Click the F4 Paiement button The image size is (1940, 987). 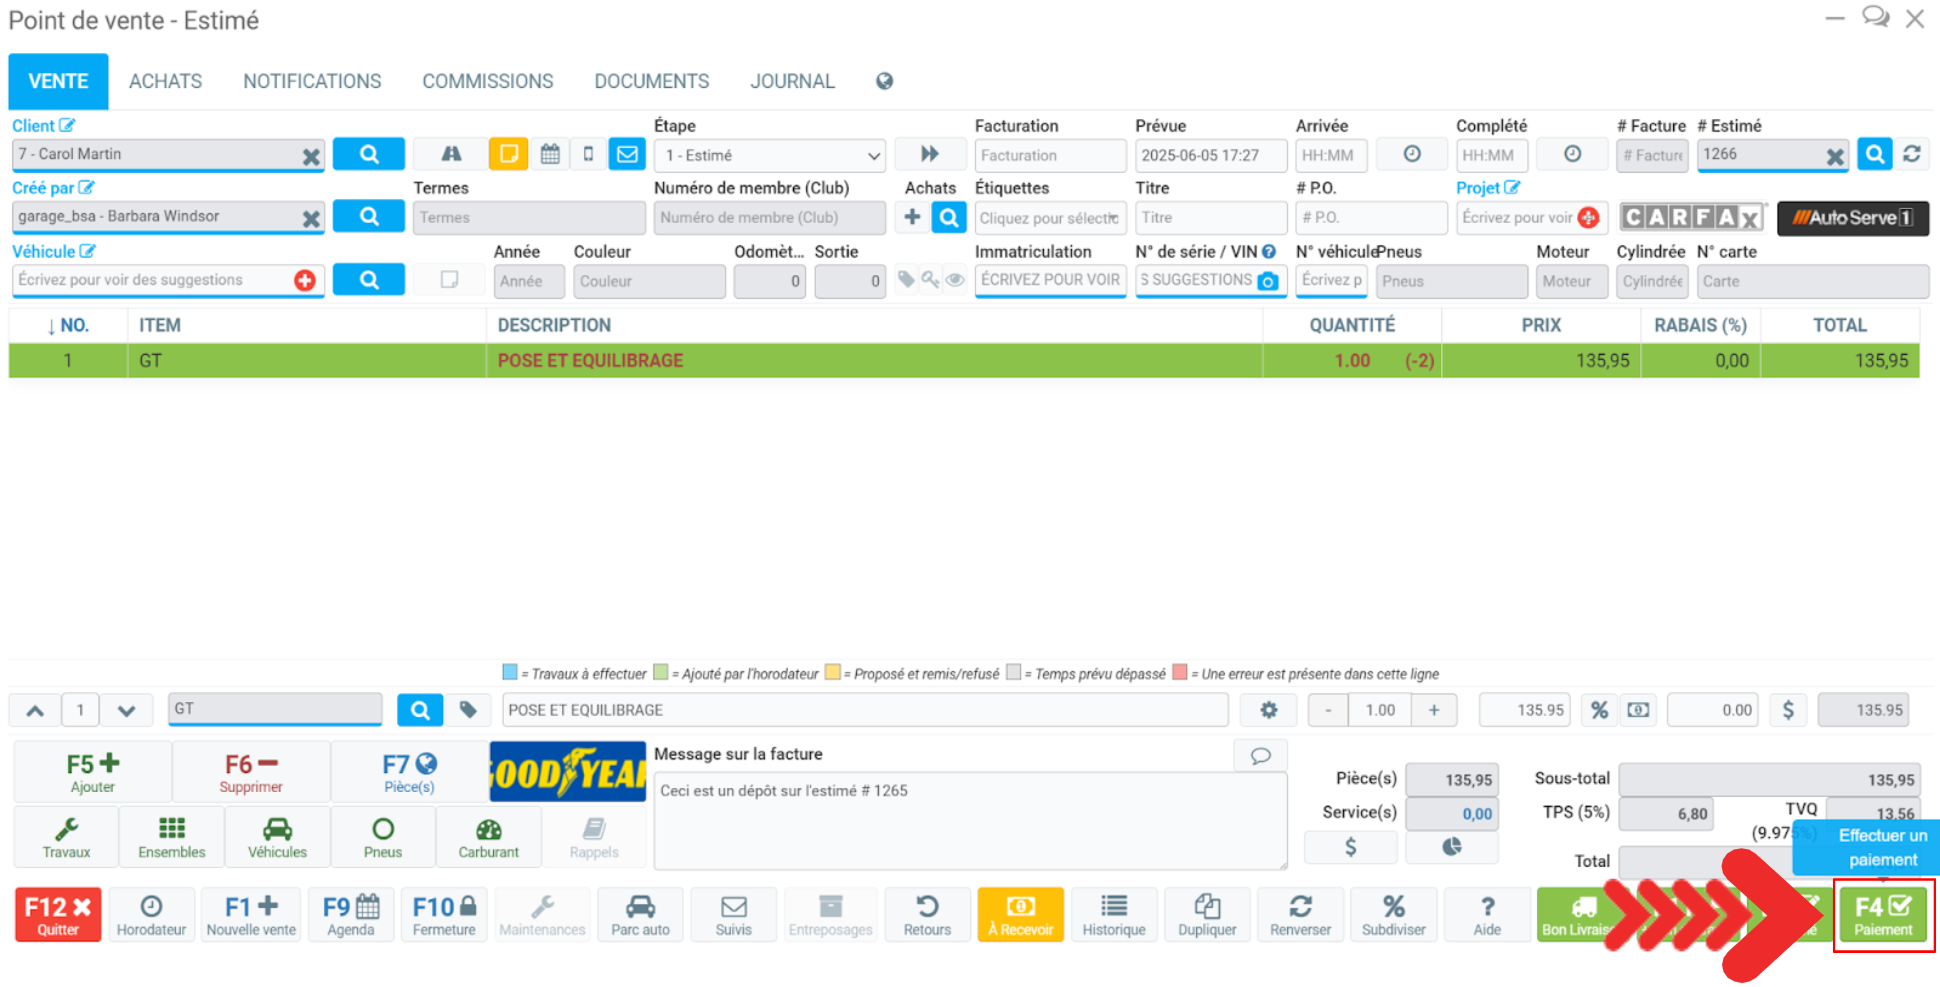click(x=1883, y=915)
